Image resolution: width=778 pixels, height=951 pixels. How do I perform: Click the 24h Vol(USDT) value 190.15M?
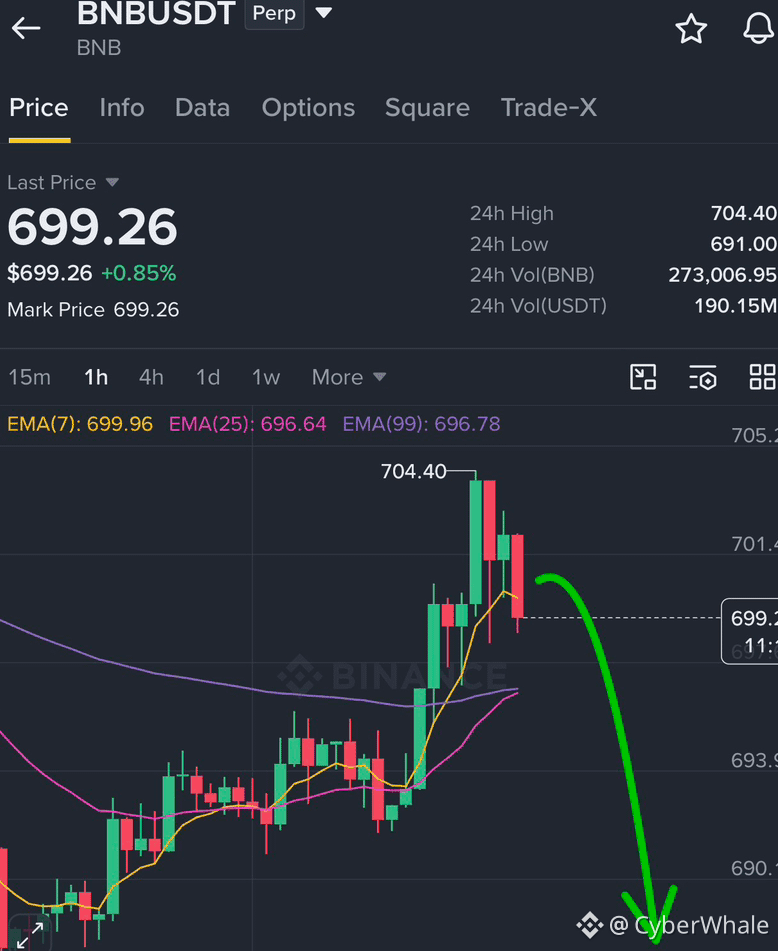pyautogui.click(x=736, y=306)
